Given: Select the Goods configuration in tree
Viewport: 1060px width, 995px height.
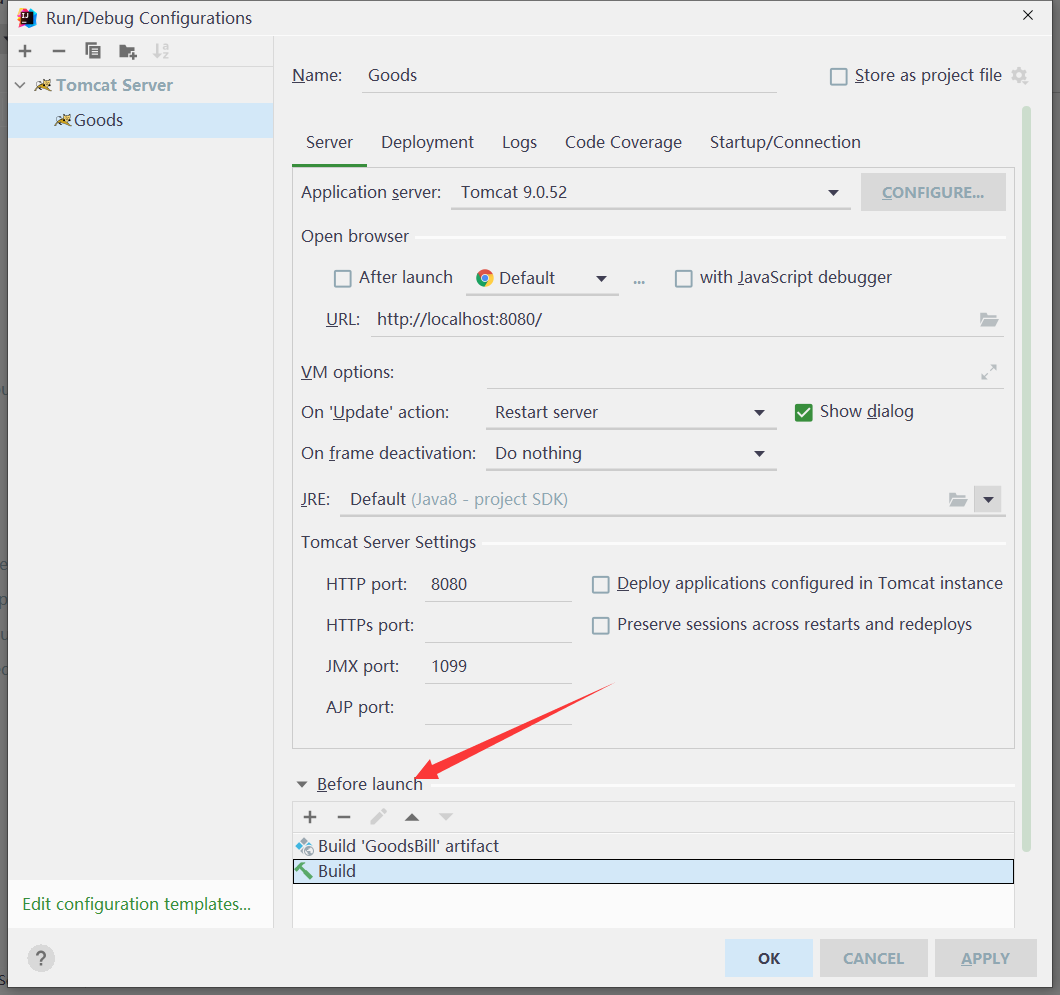Looking at the screenshot, I should (141, 120).
